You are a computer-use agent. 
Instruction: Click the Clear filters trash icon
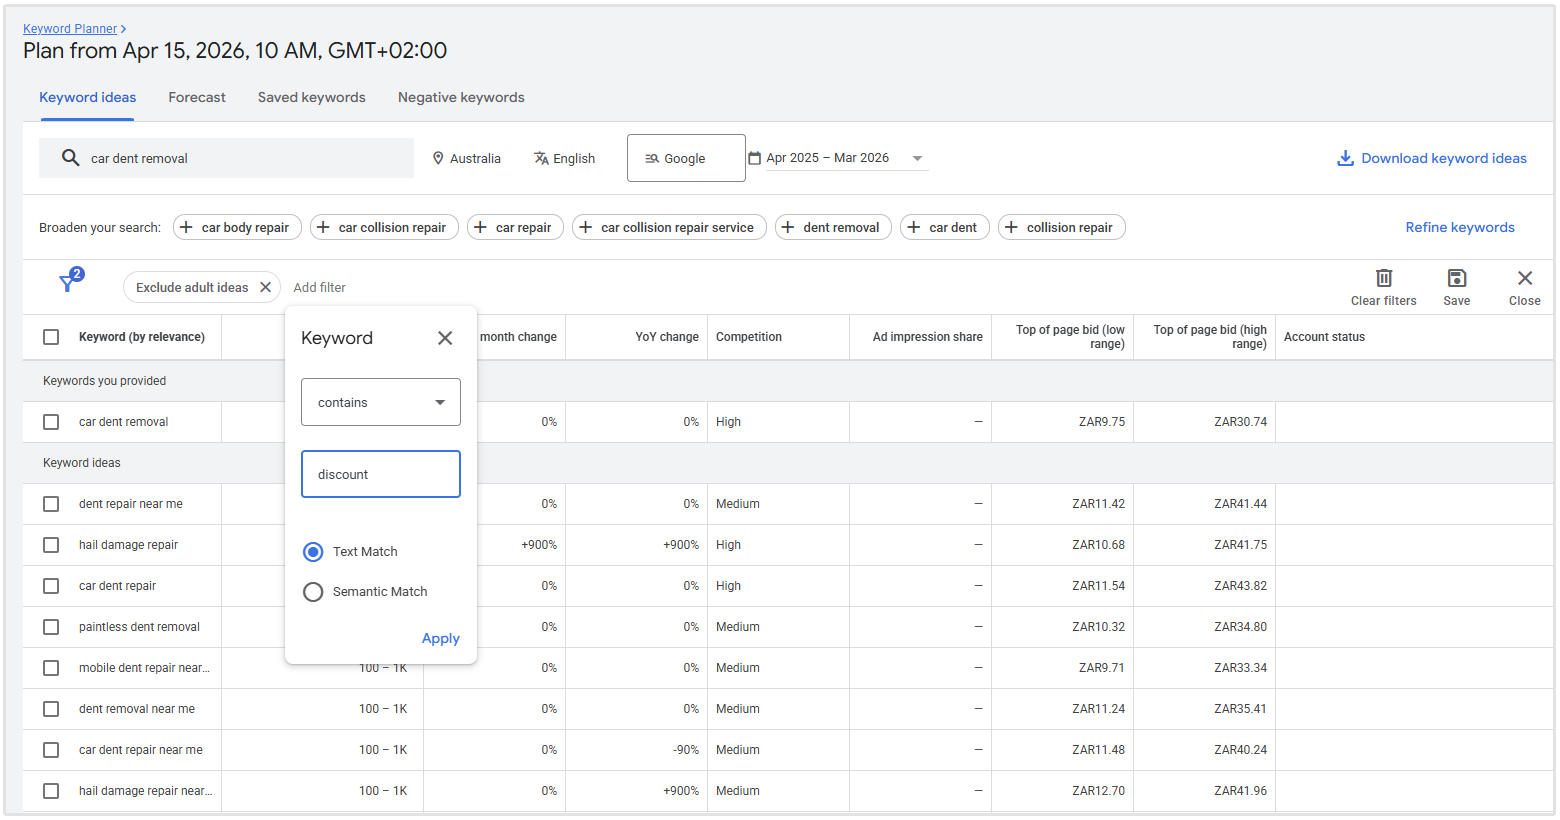pos(1383,279)
